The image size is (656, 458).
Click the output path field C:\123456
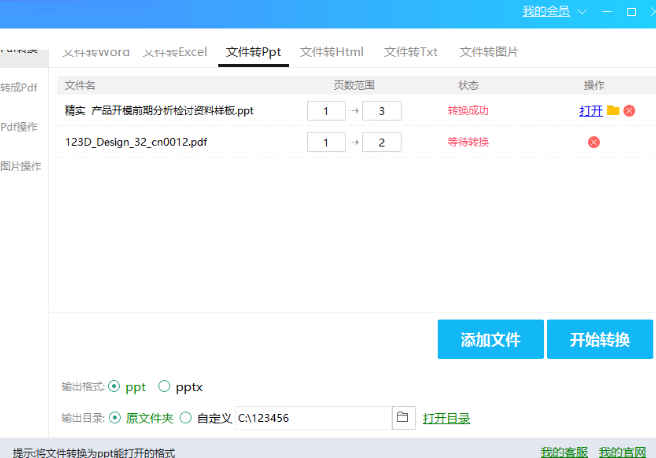310,418
